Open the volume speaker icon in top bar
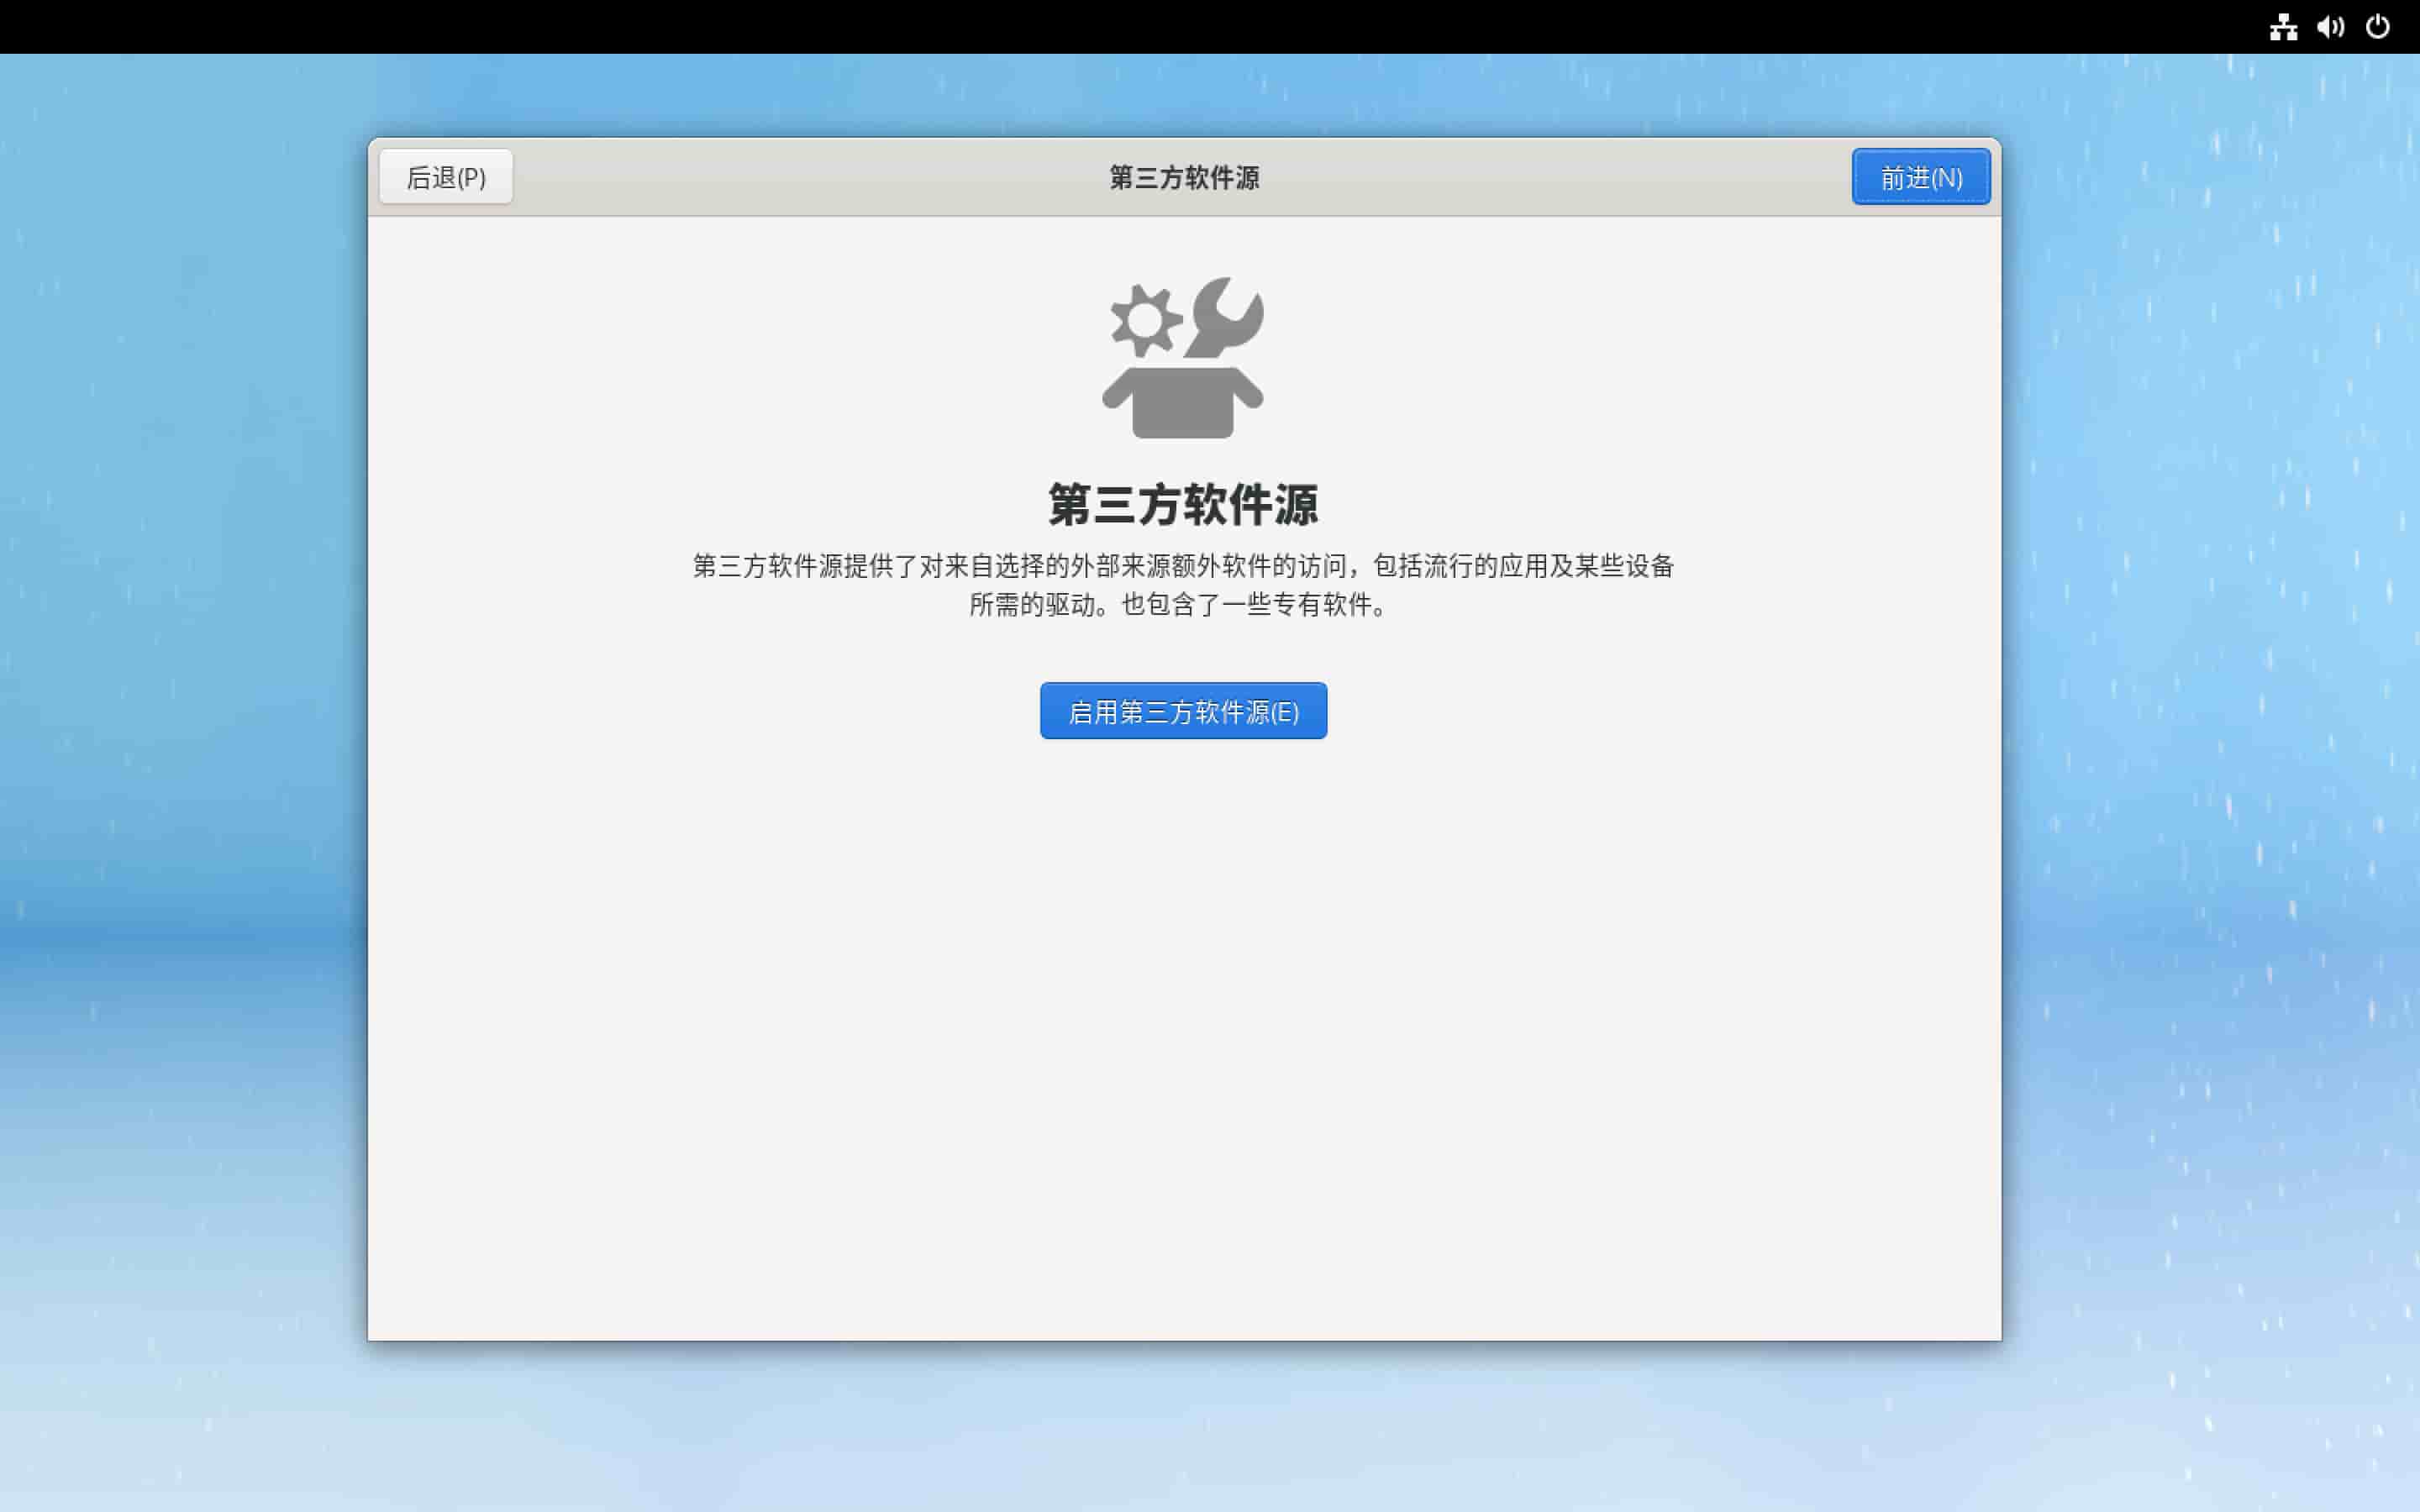This screenshot has height=1512, width=2420. coord(2330,27)
